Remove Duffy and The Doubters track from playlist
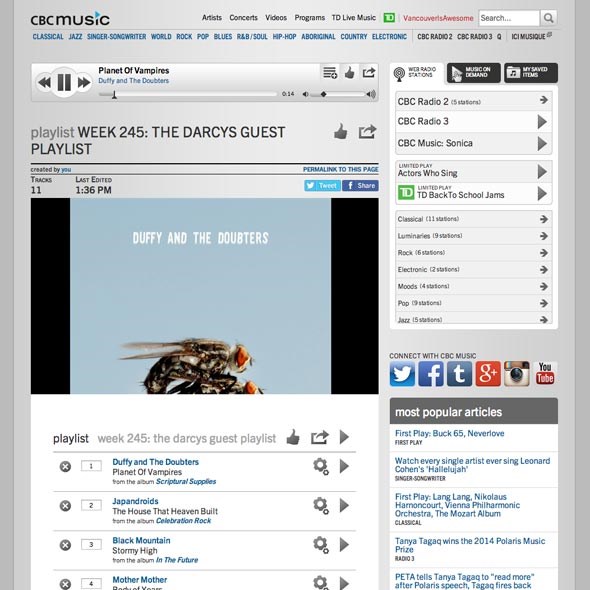The image size is (590, 590). (65, 467)
